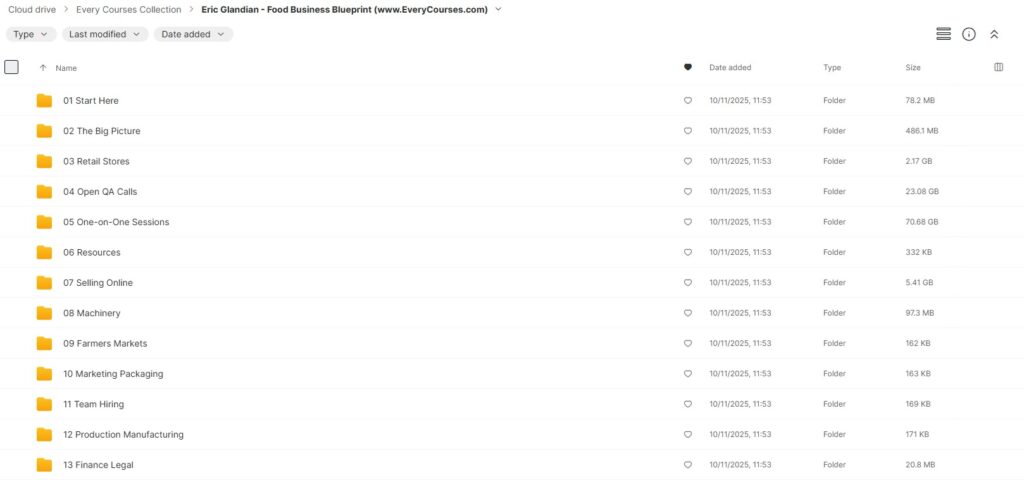Screen dimensions: 1024x480
Task: Sort by favourites heart column header
Action: click(x=687, y=67)
